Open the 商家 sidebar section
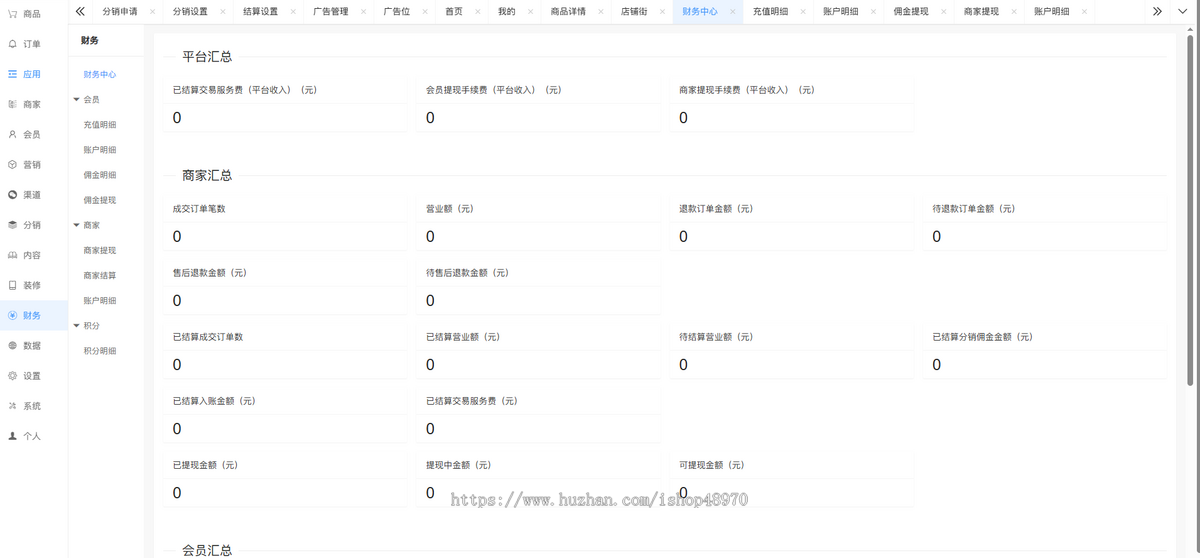This screenshot has width=1200, height=558. click(32, 104)
